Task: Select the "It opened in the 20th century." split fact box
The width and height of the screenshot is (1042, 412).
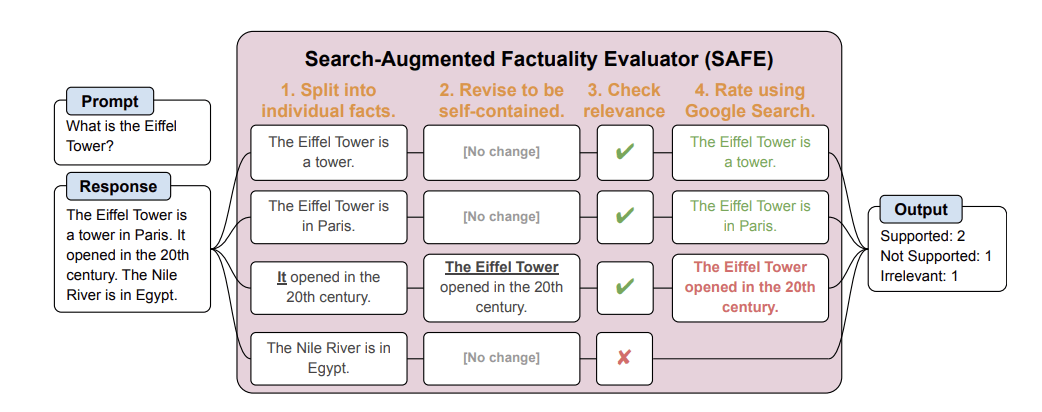Action: point(329,287)
